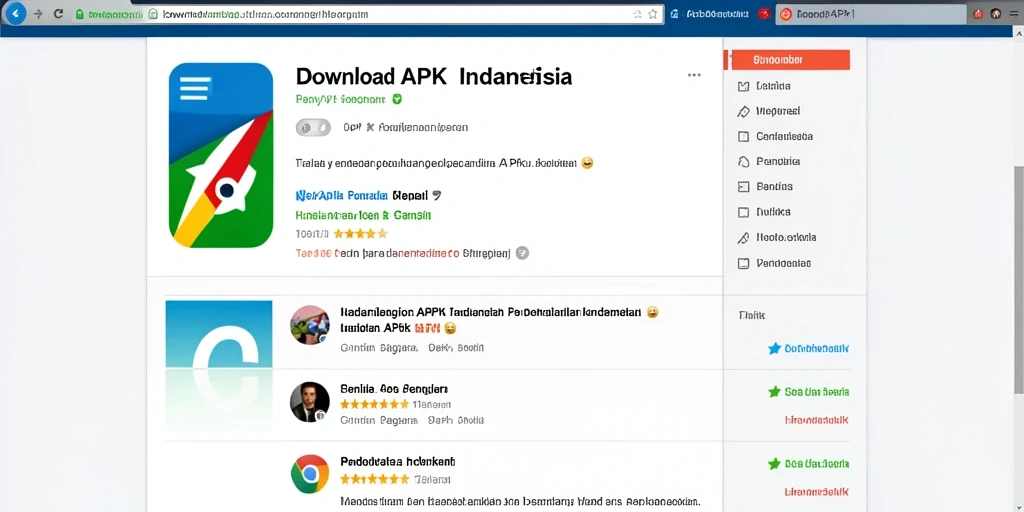Screen dimensions: 1024x512
Task: Open the bookmark shortcut beside the address bar
Action: tap(711, 14)
